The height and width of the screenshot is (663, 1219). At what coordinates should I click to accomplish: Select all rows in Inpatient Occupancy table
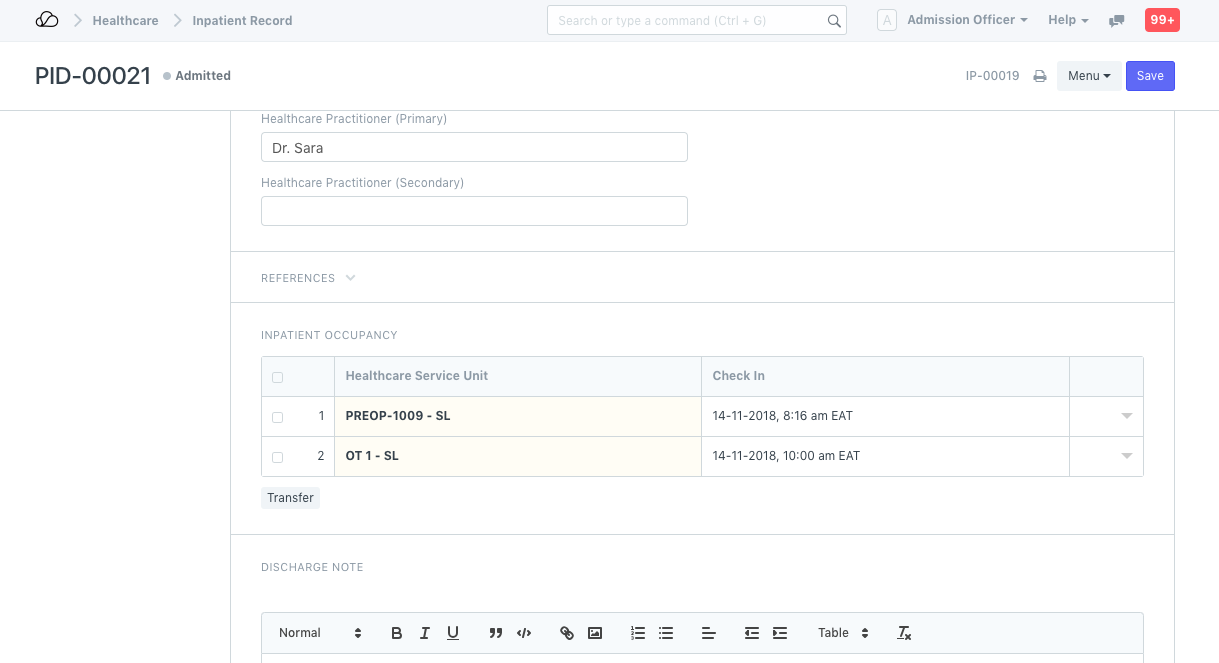(x=277, y=376)
